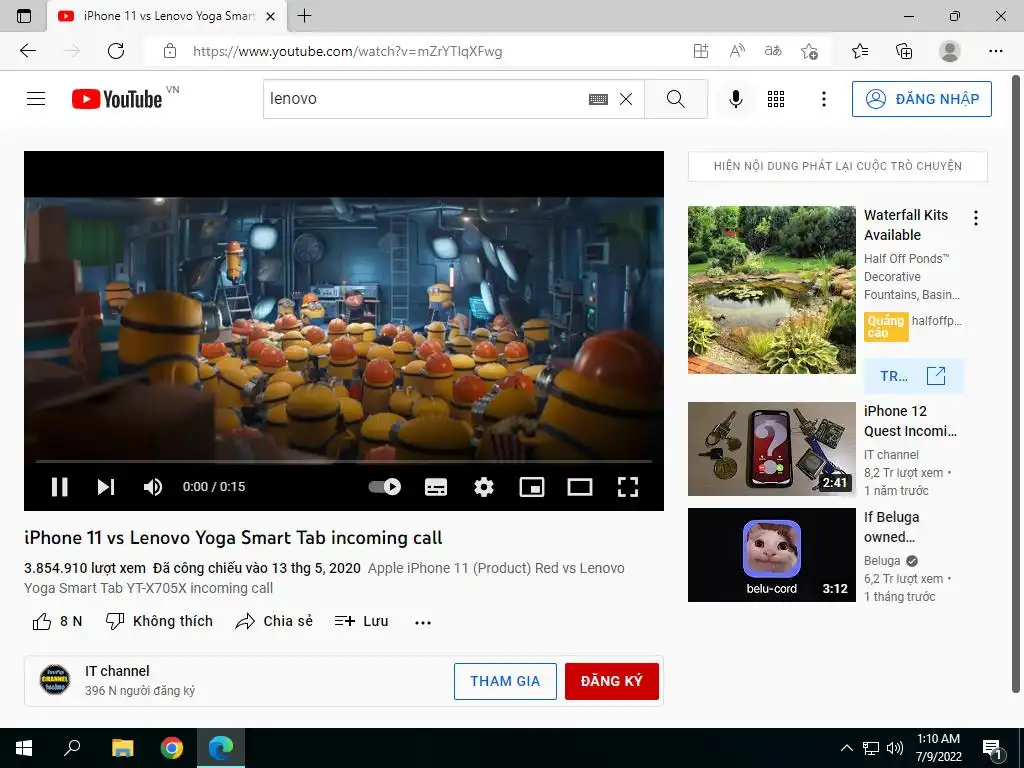The image size is (1024, 768).
Task: Open the YouTube hamburger guide menu
Action: (36, 99)
